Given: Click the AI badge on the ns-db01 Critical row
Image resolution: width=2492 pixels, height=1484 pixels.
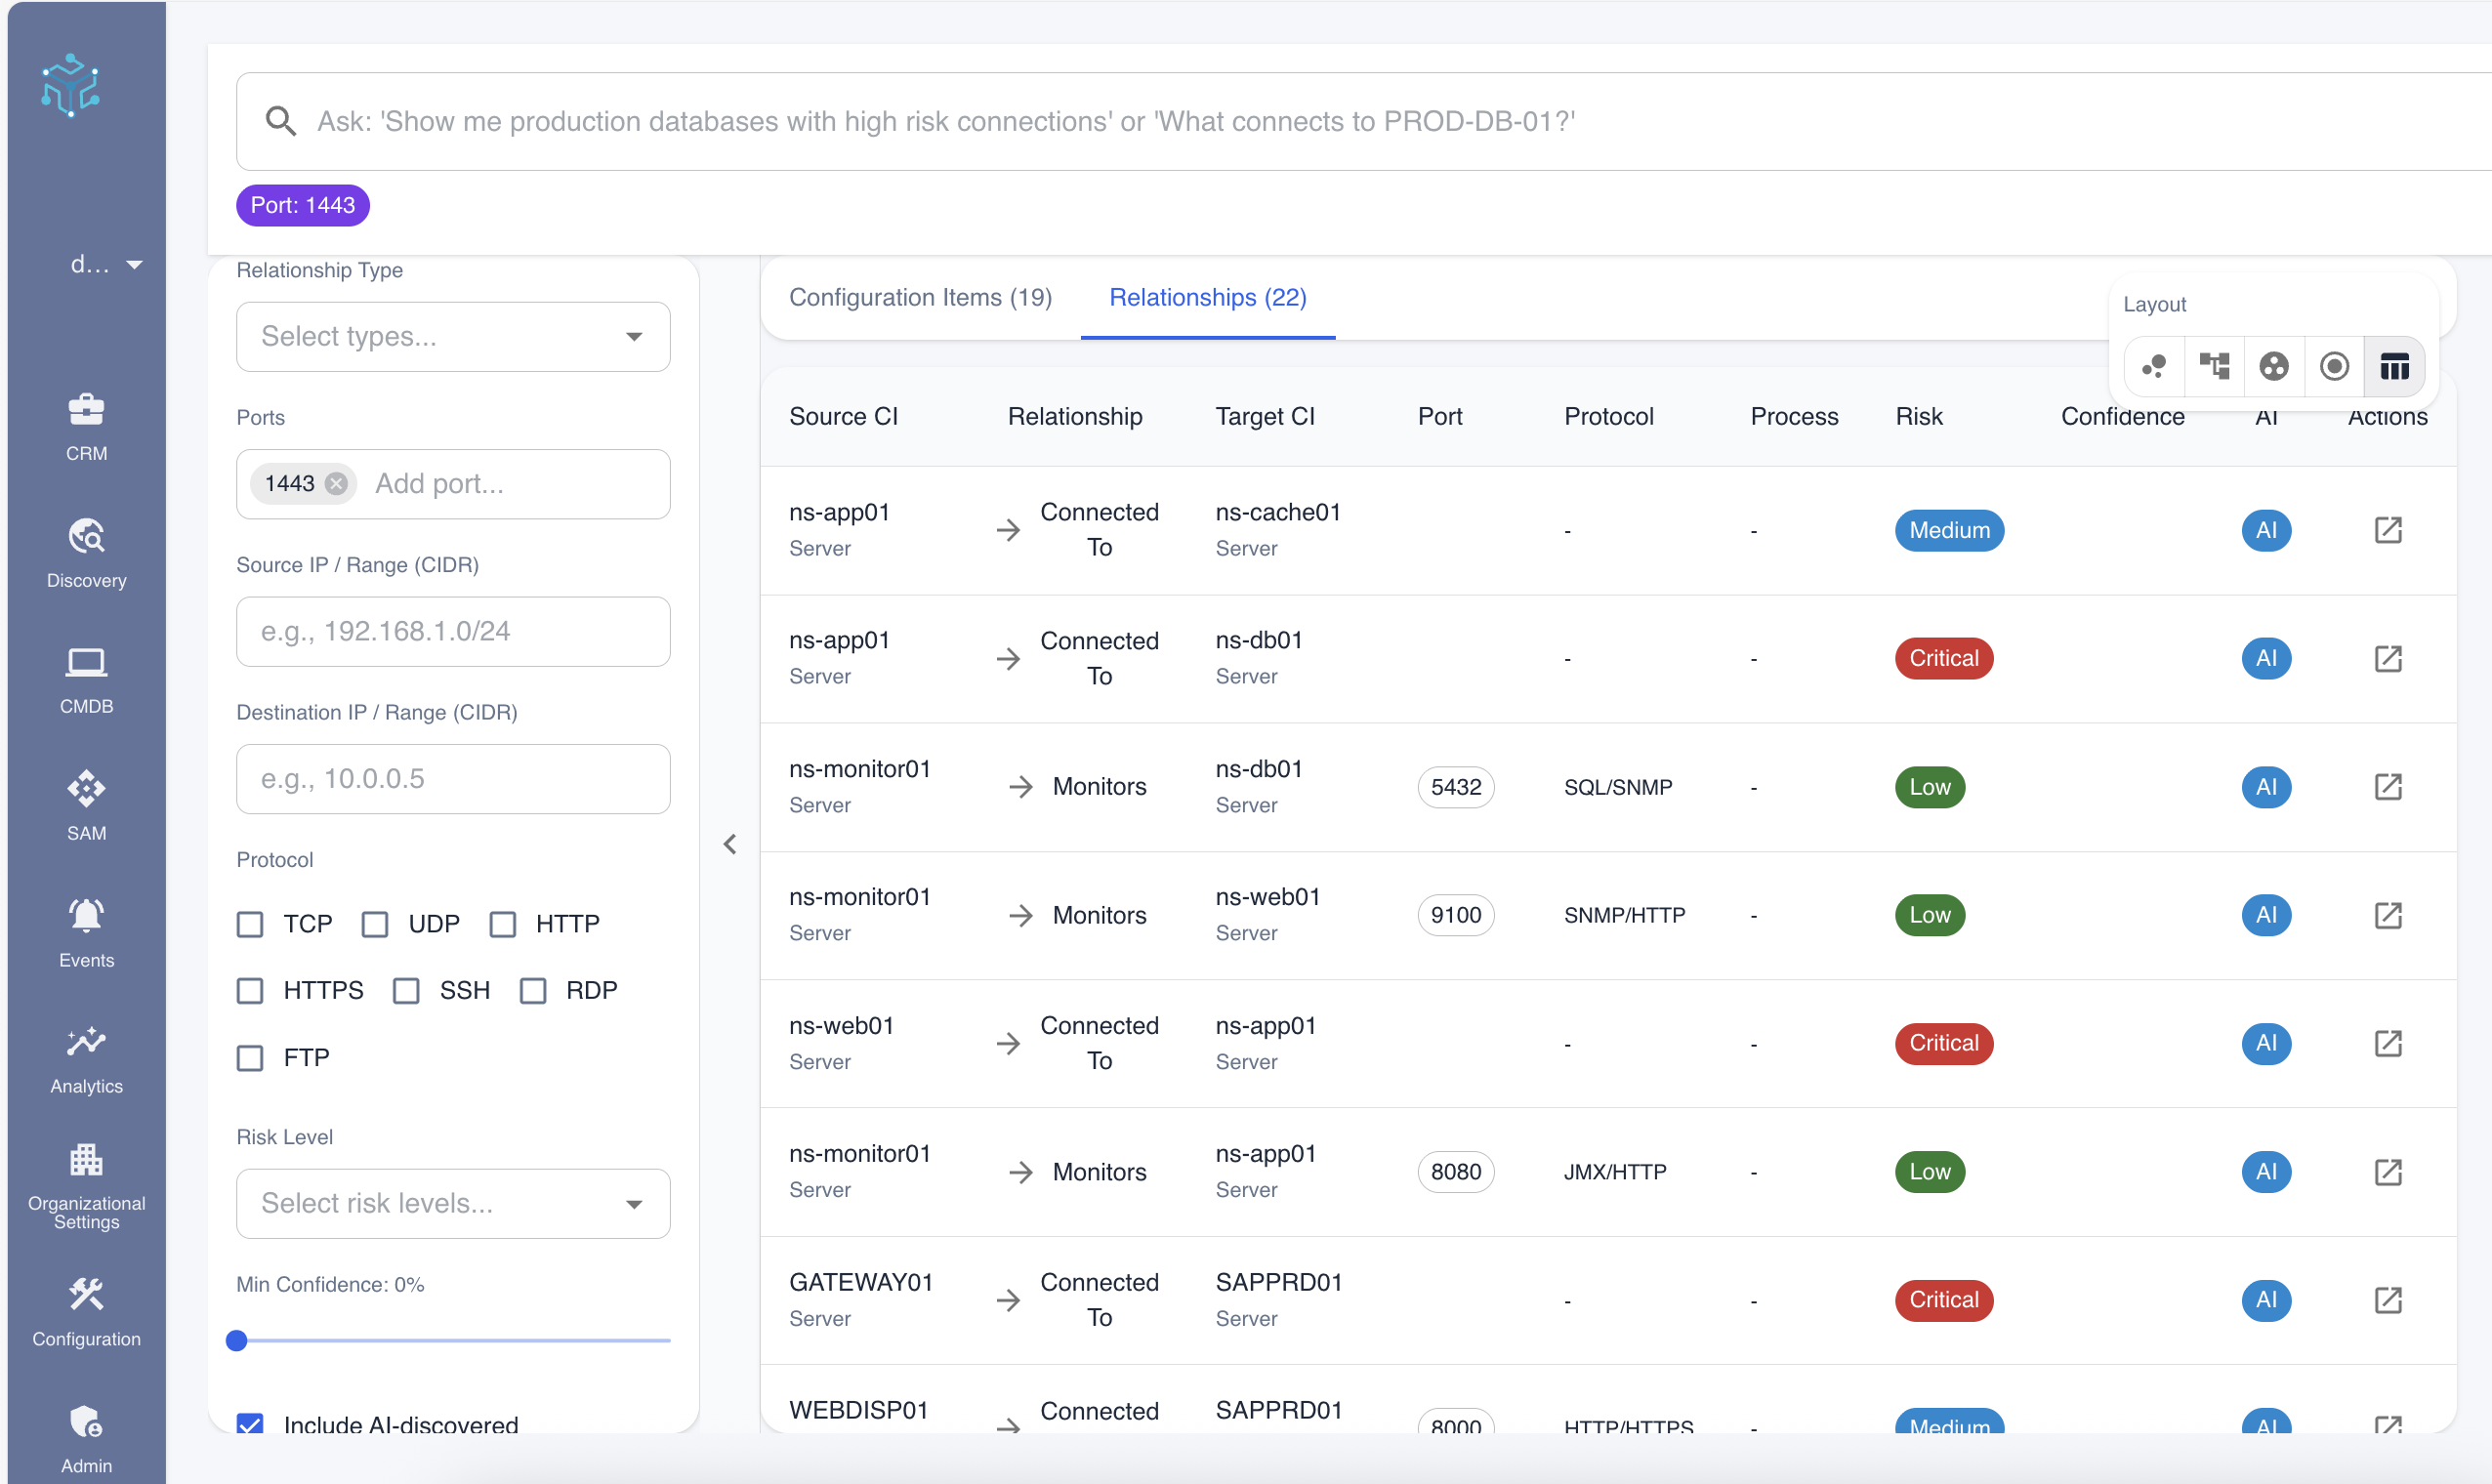Looking at the screenshot, I should tap(2267, 658).
